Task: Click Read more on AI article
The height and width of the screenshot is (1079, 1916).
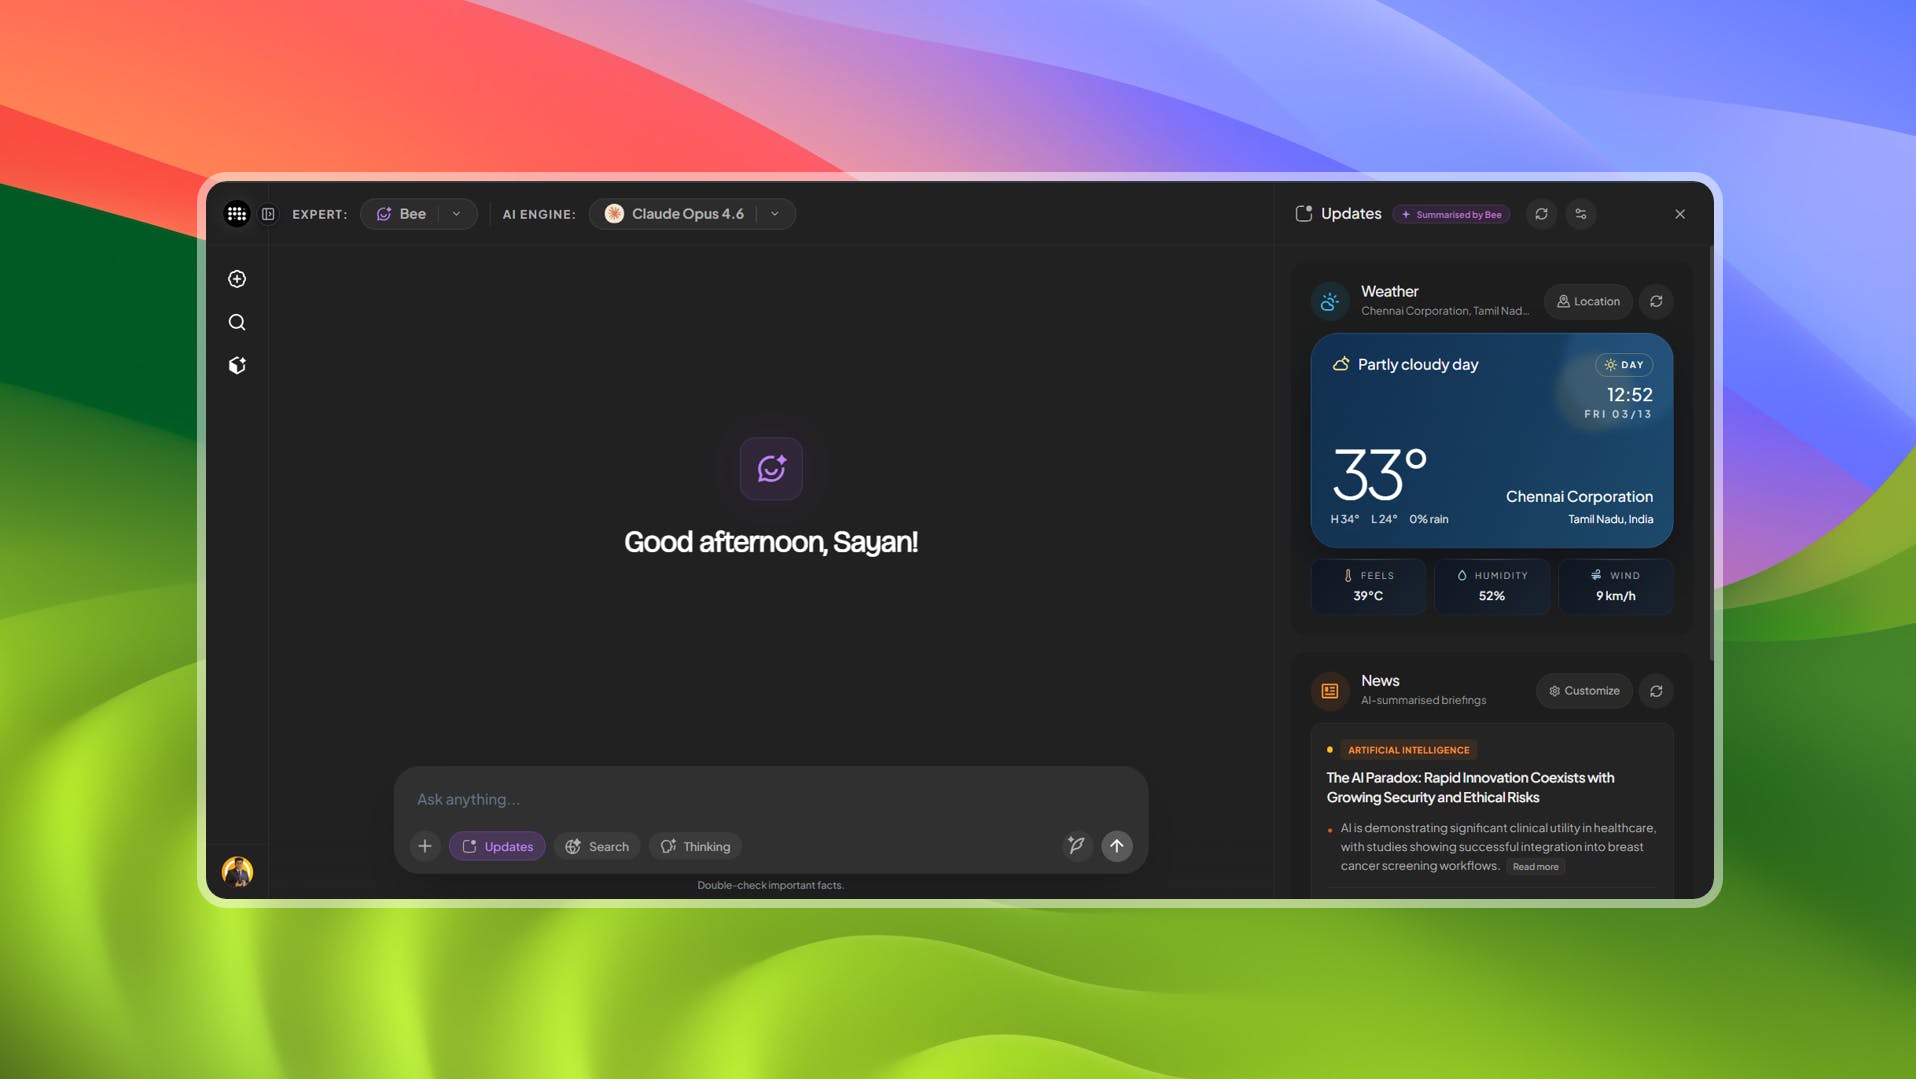Action: (x=1535, y=867)
